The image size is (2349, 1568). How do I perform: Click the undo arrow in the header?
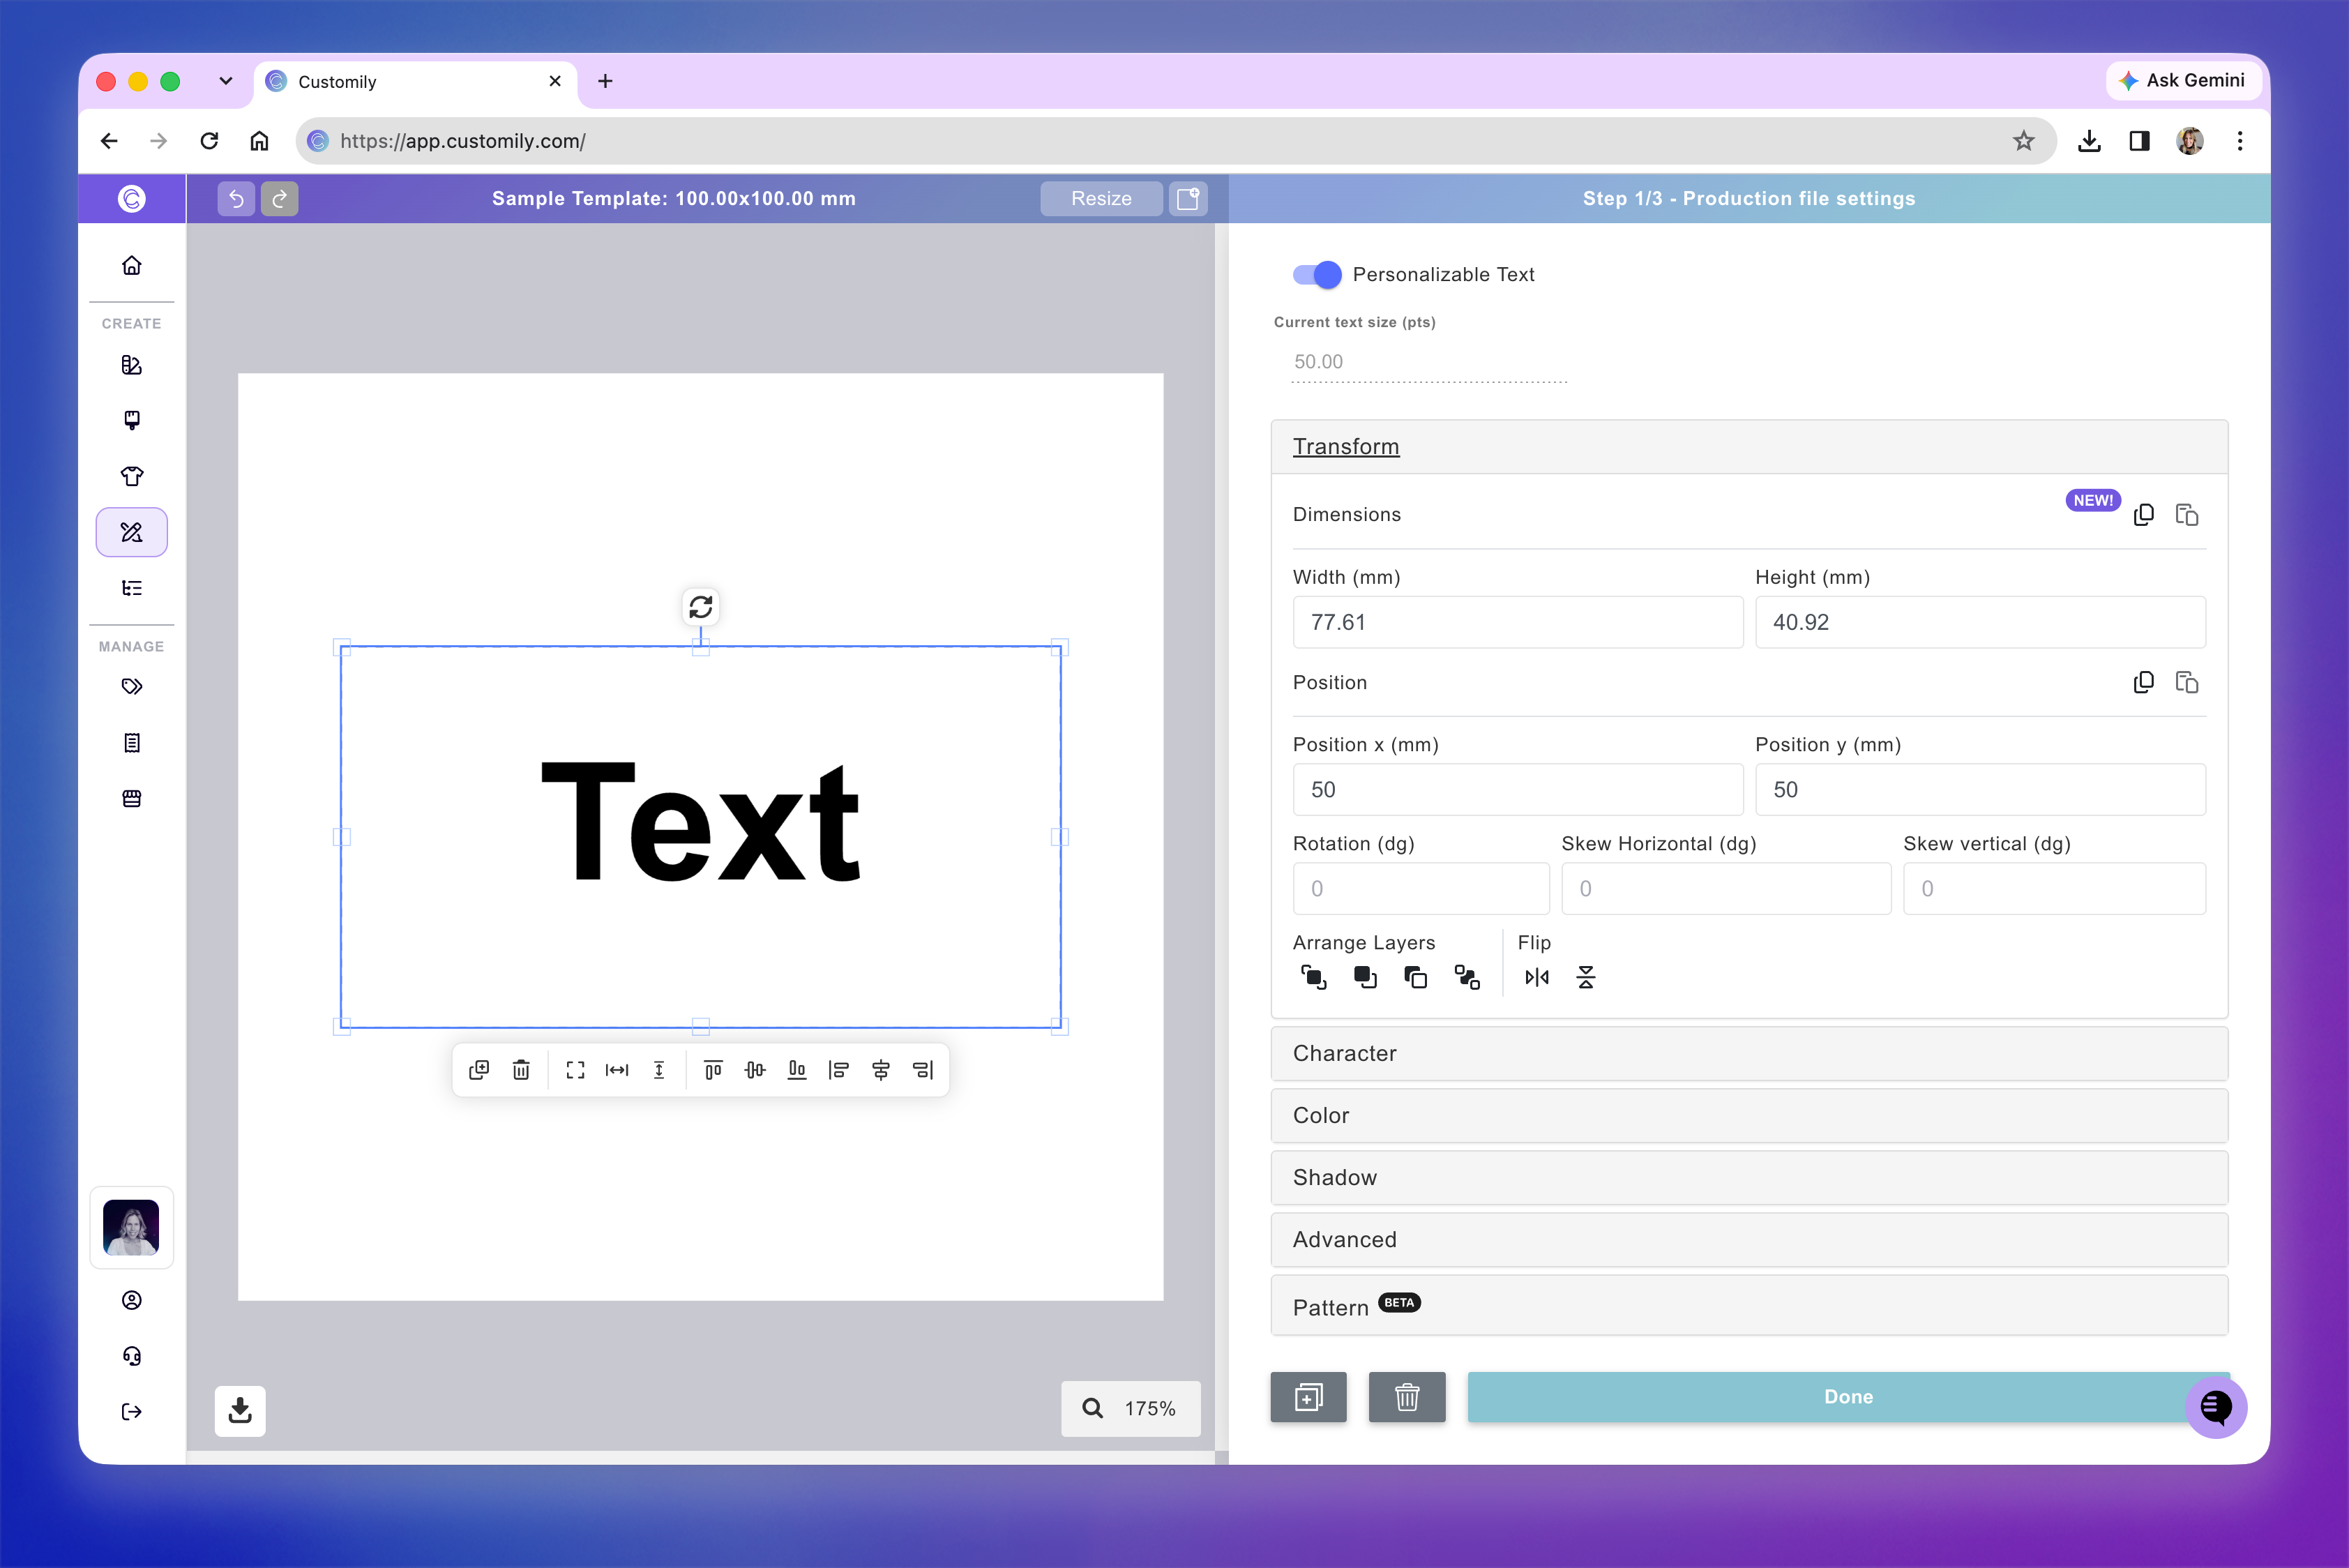(236, 199)
